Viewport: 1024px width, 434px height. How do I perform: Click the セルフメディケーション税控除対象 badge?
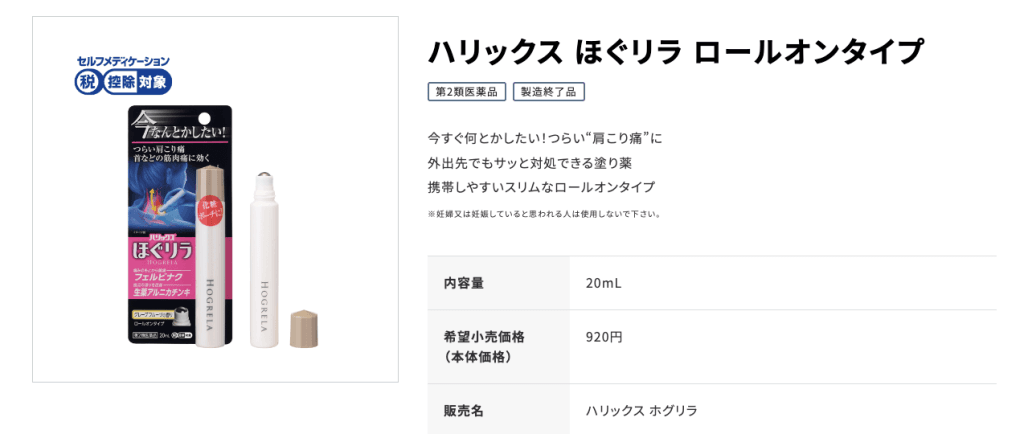coord(124,74)
